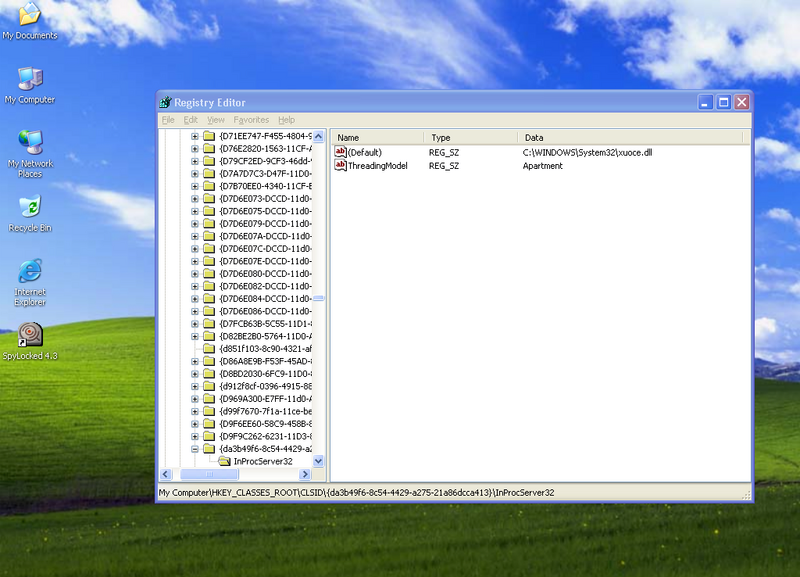Click the Type column header
This screenshot has width=800, height=577.
[x=470, y=137]
